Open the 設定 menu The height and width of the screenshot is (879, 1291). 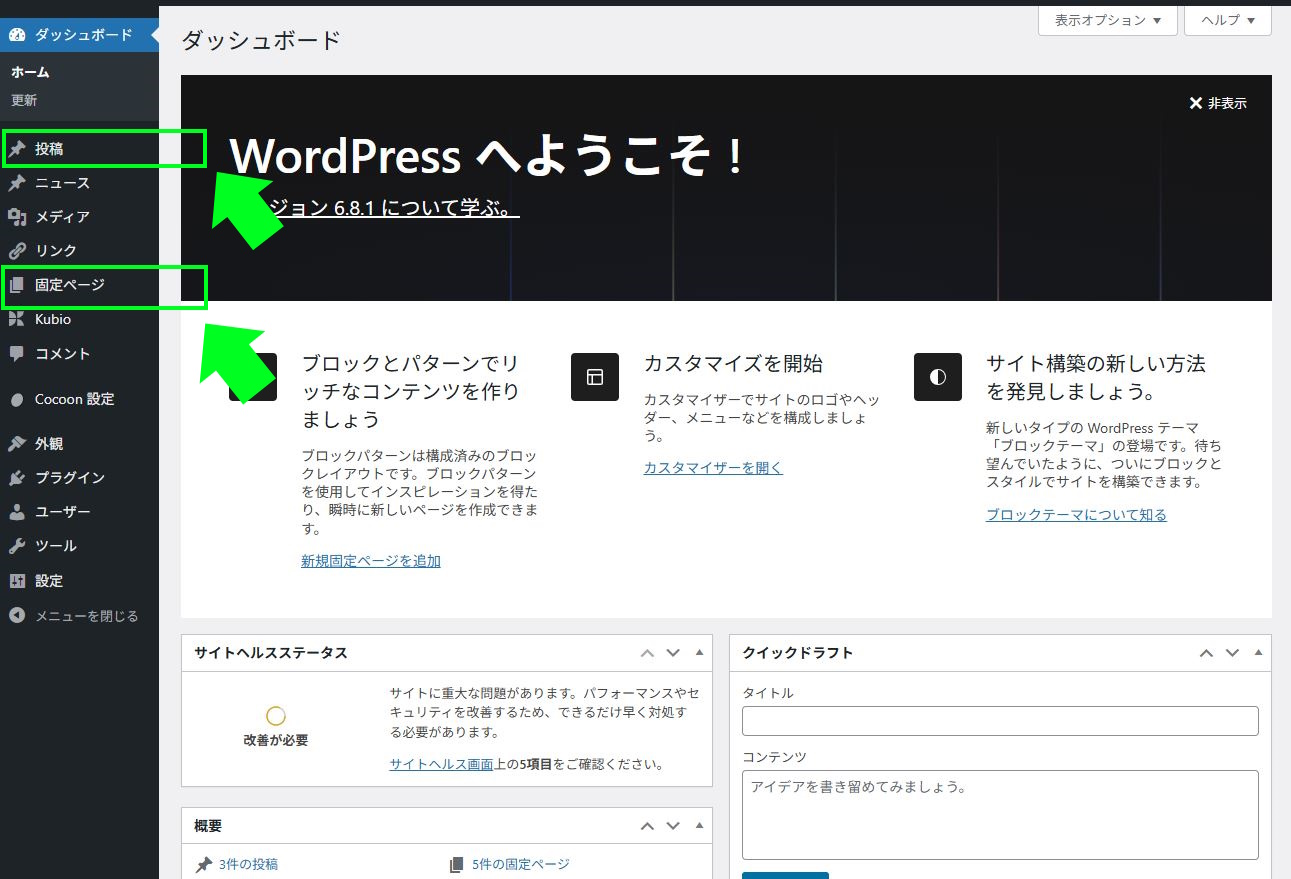pos(79,581)
